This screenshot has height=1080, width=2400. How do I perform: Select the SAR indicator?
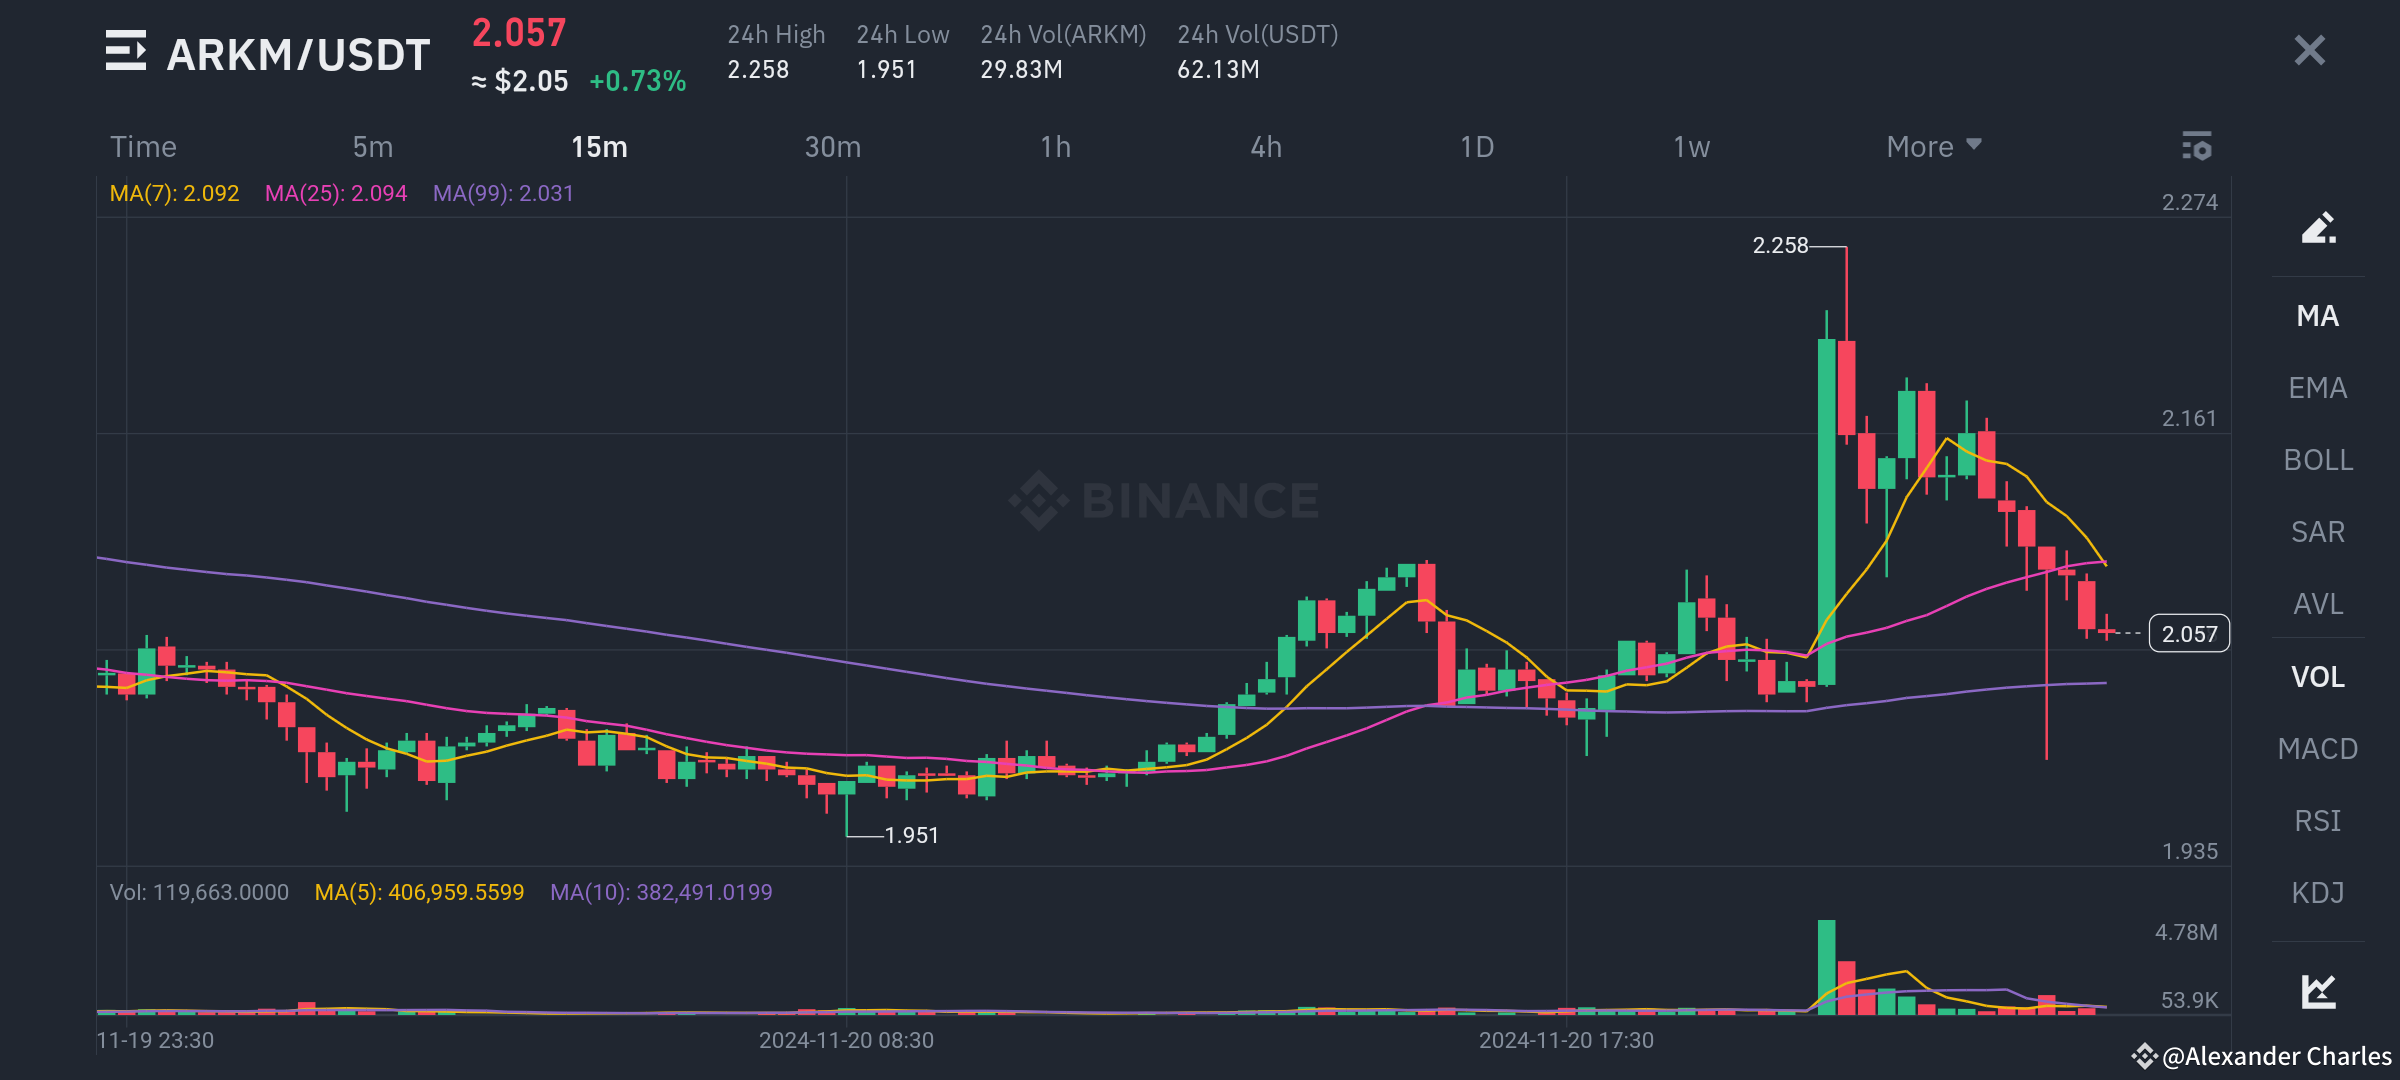tap(2318, 532)
